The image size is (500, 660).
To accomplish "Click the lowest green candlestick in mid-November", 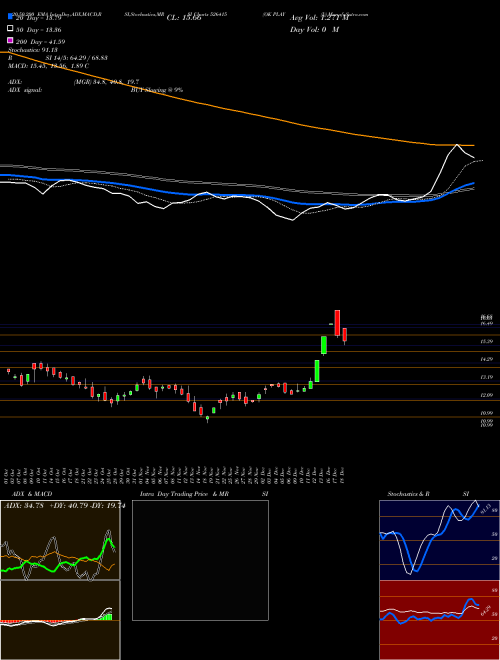I will tap(207, 418).
